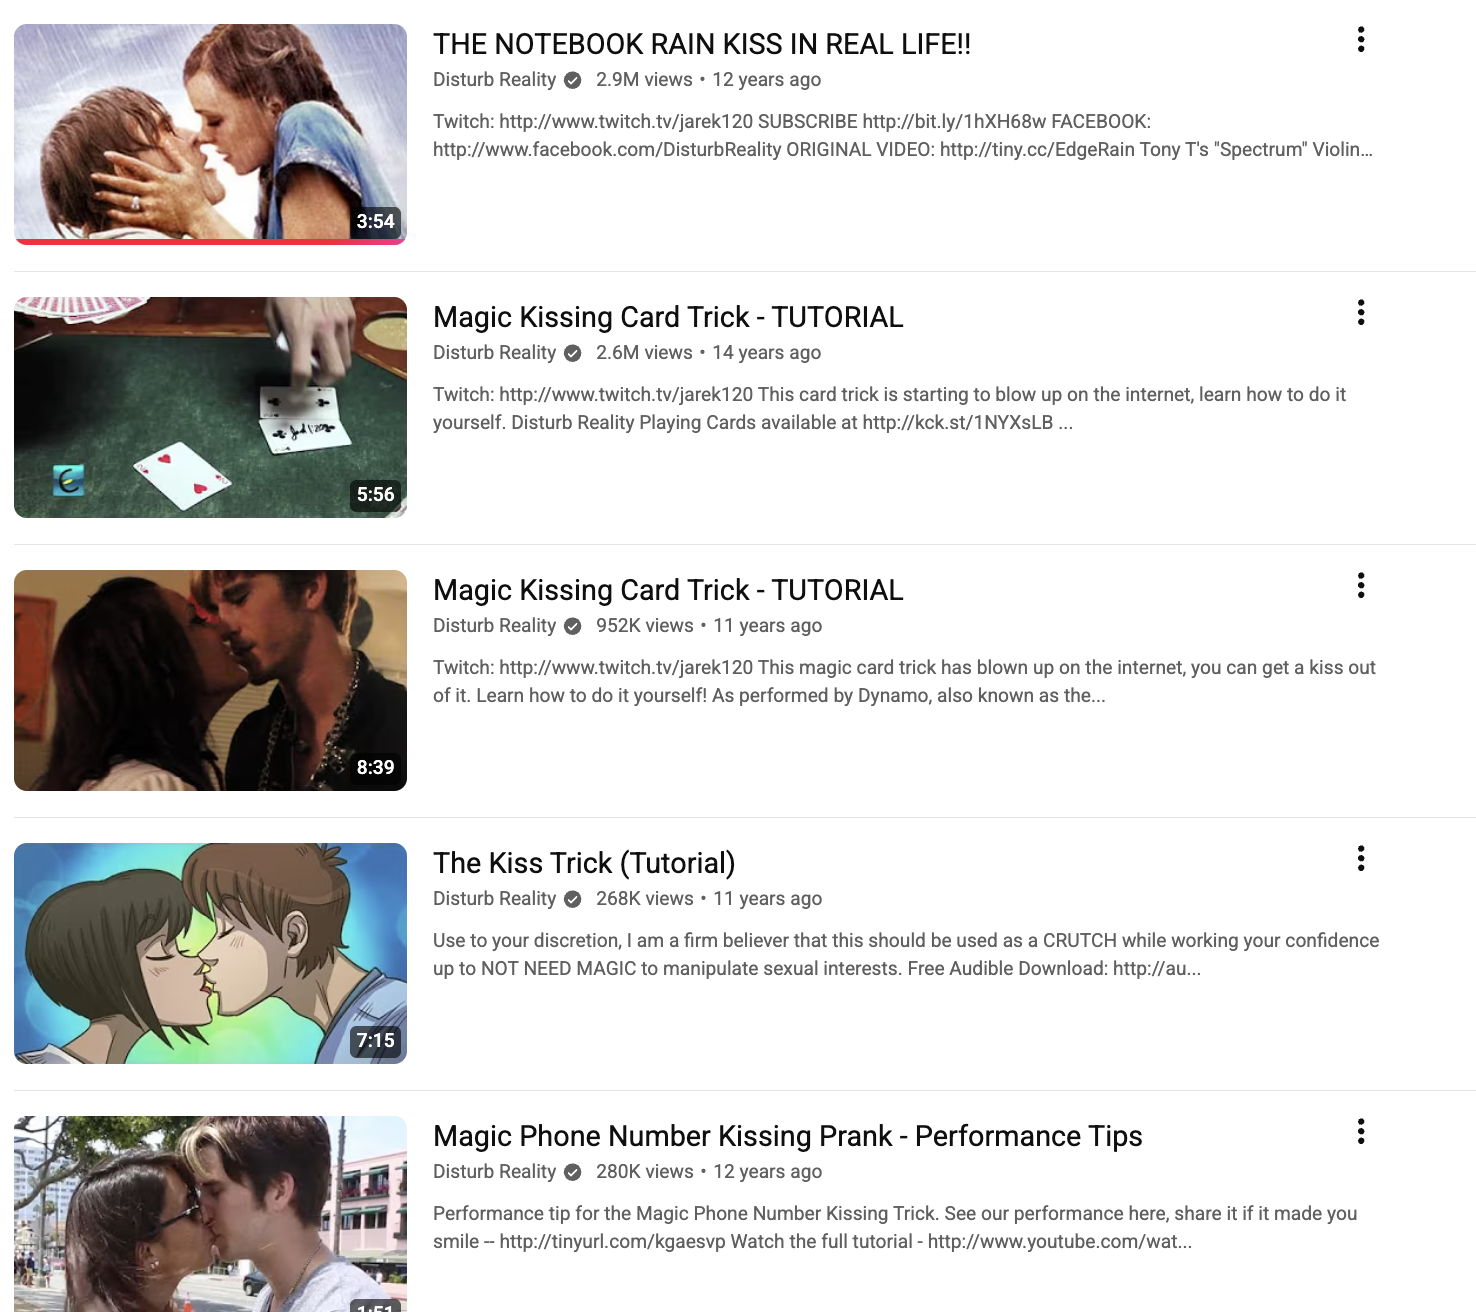Click verified badge on Magic Phone Number Prank row

(573, 1172)
